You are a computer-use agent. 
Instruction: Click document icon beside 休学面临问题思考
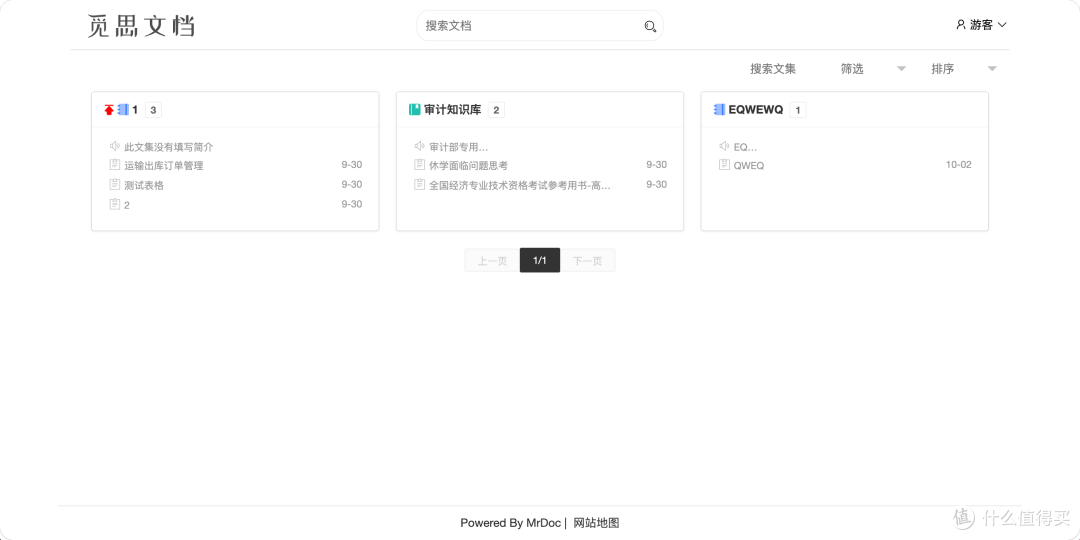point(419,165)
